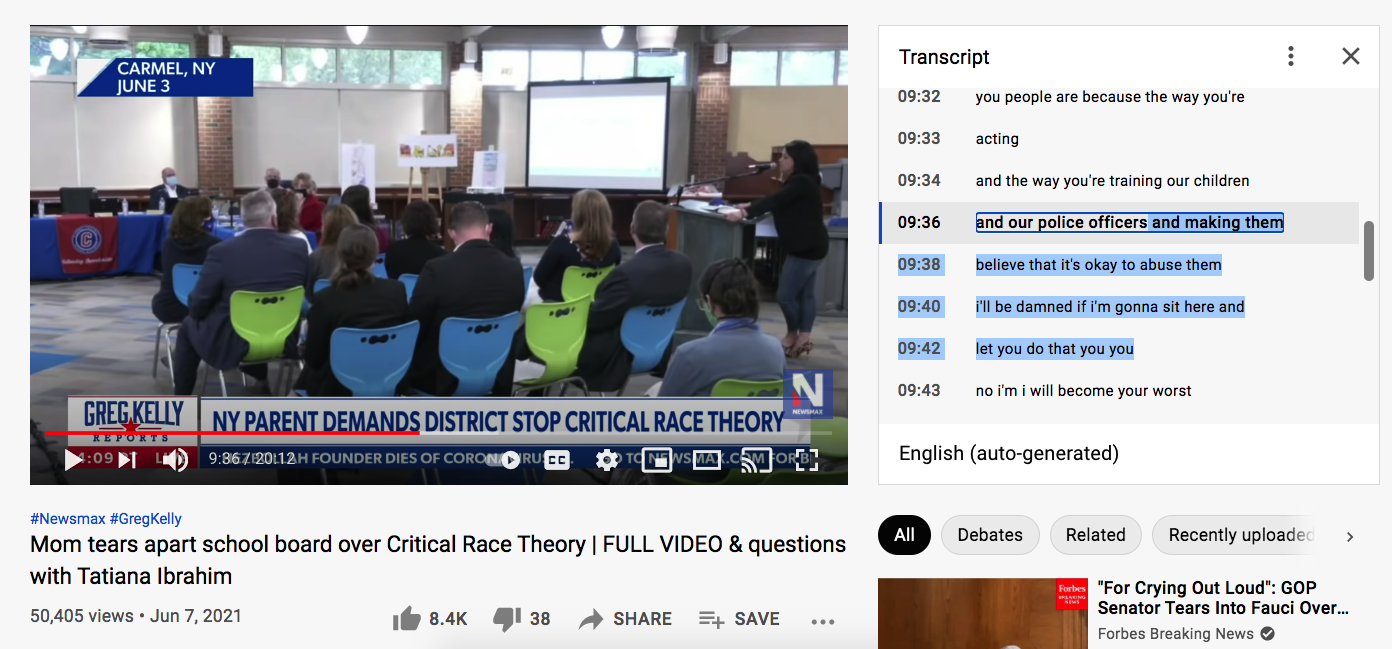Image resolution: width=1392 pixels, height=649 pixels.
Task: Show more filter chips with right arrow
Action: [x=1350, y=536]
